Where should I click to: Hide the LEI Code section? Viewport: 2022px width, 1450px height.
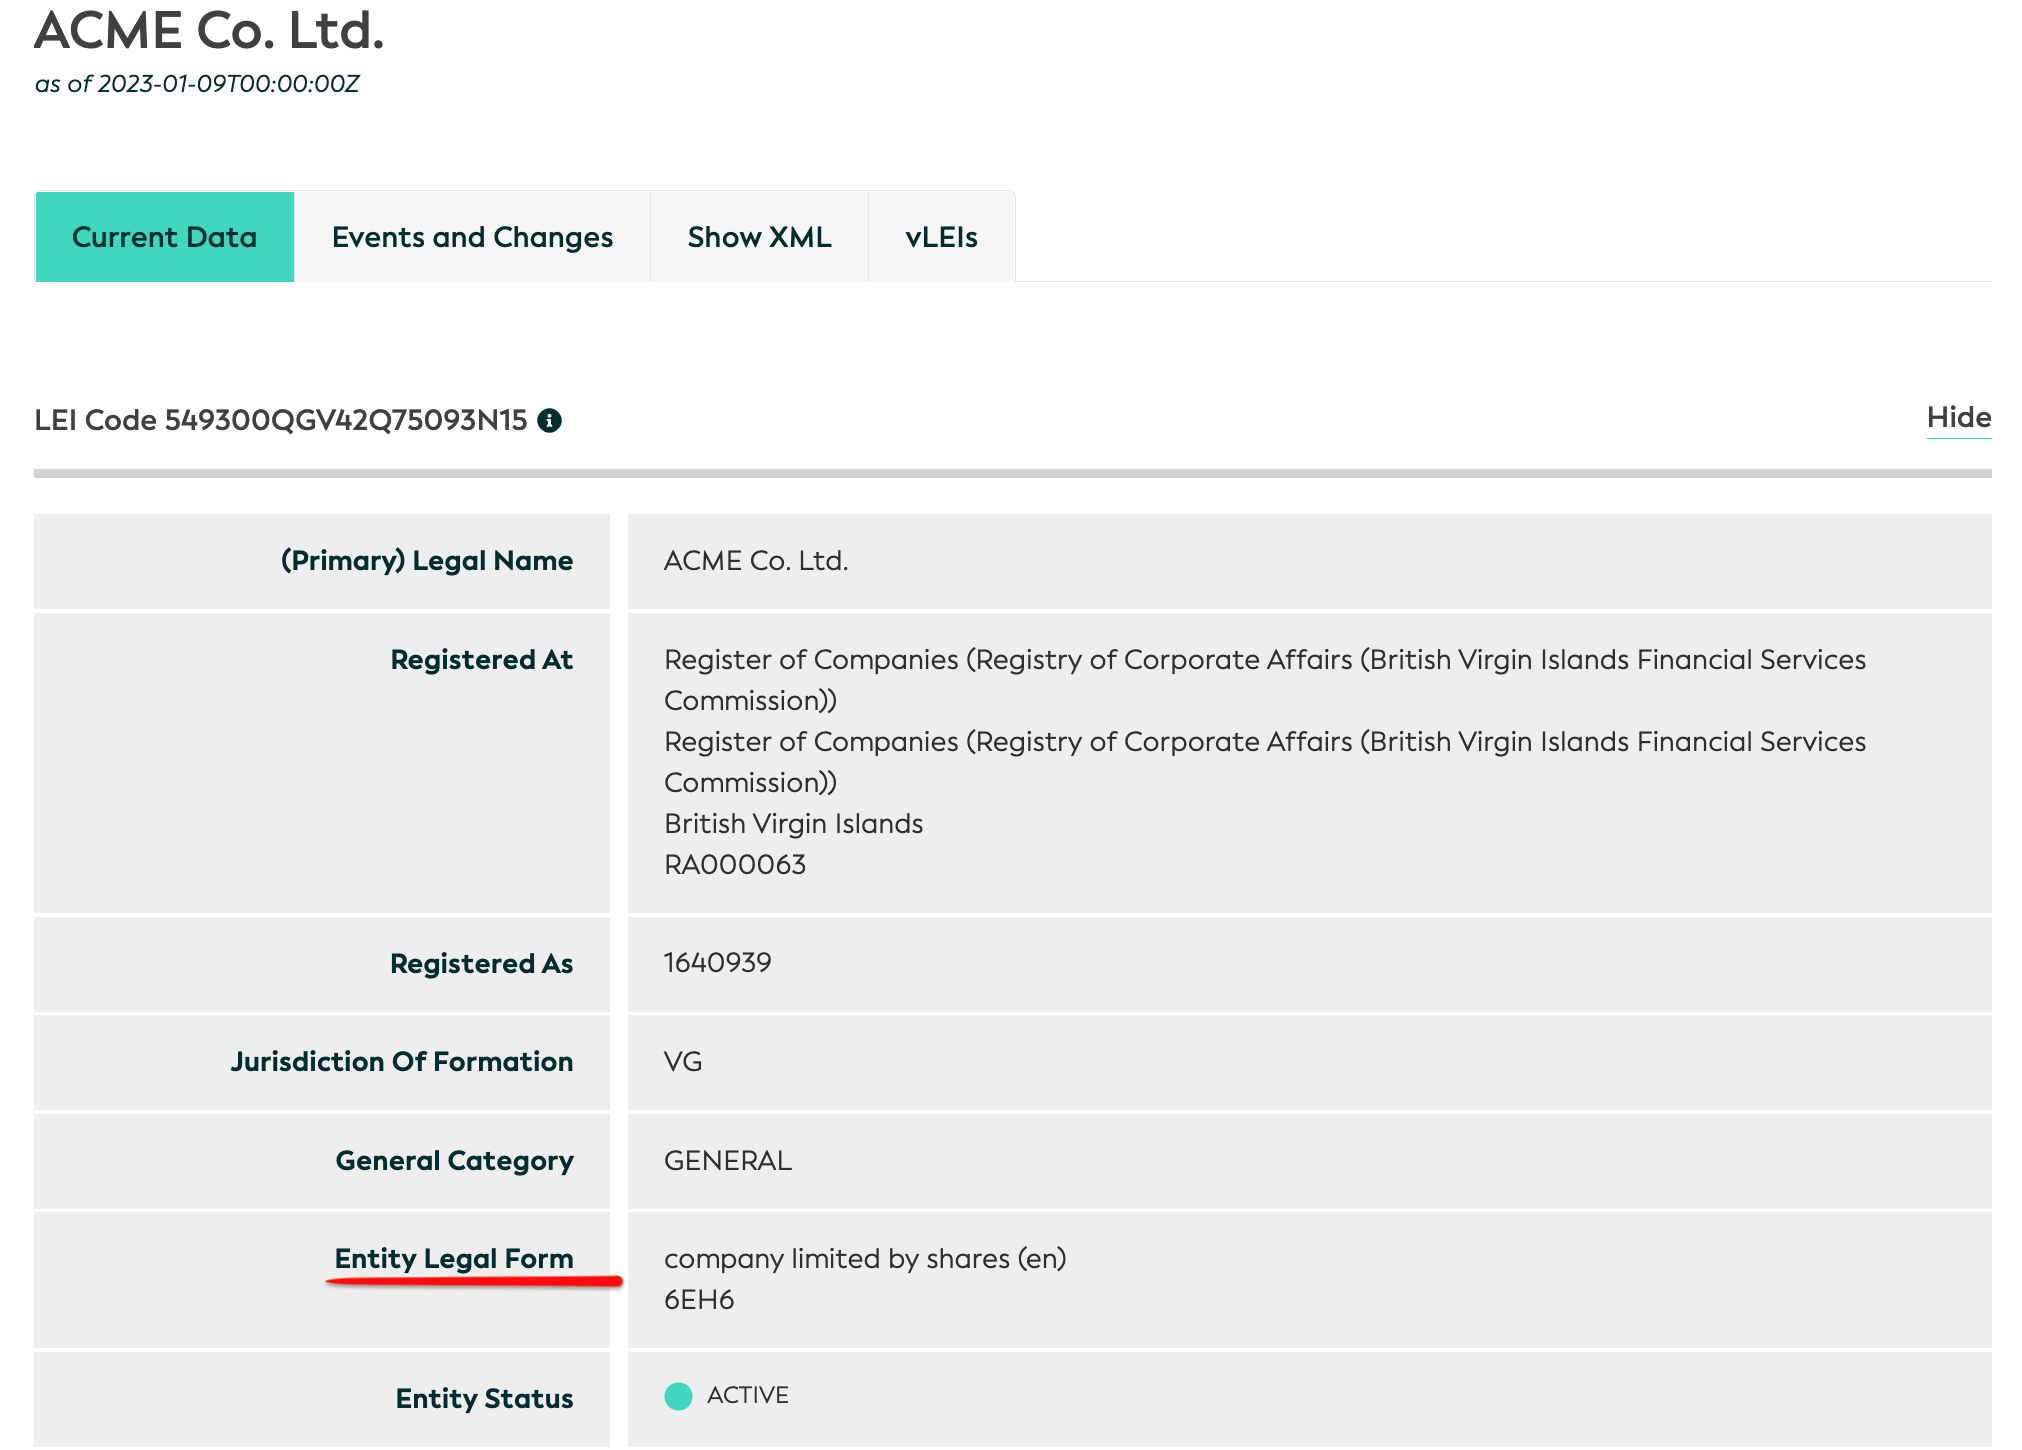point(1958,418)
